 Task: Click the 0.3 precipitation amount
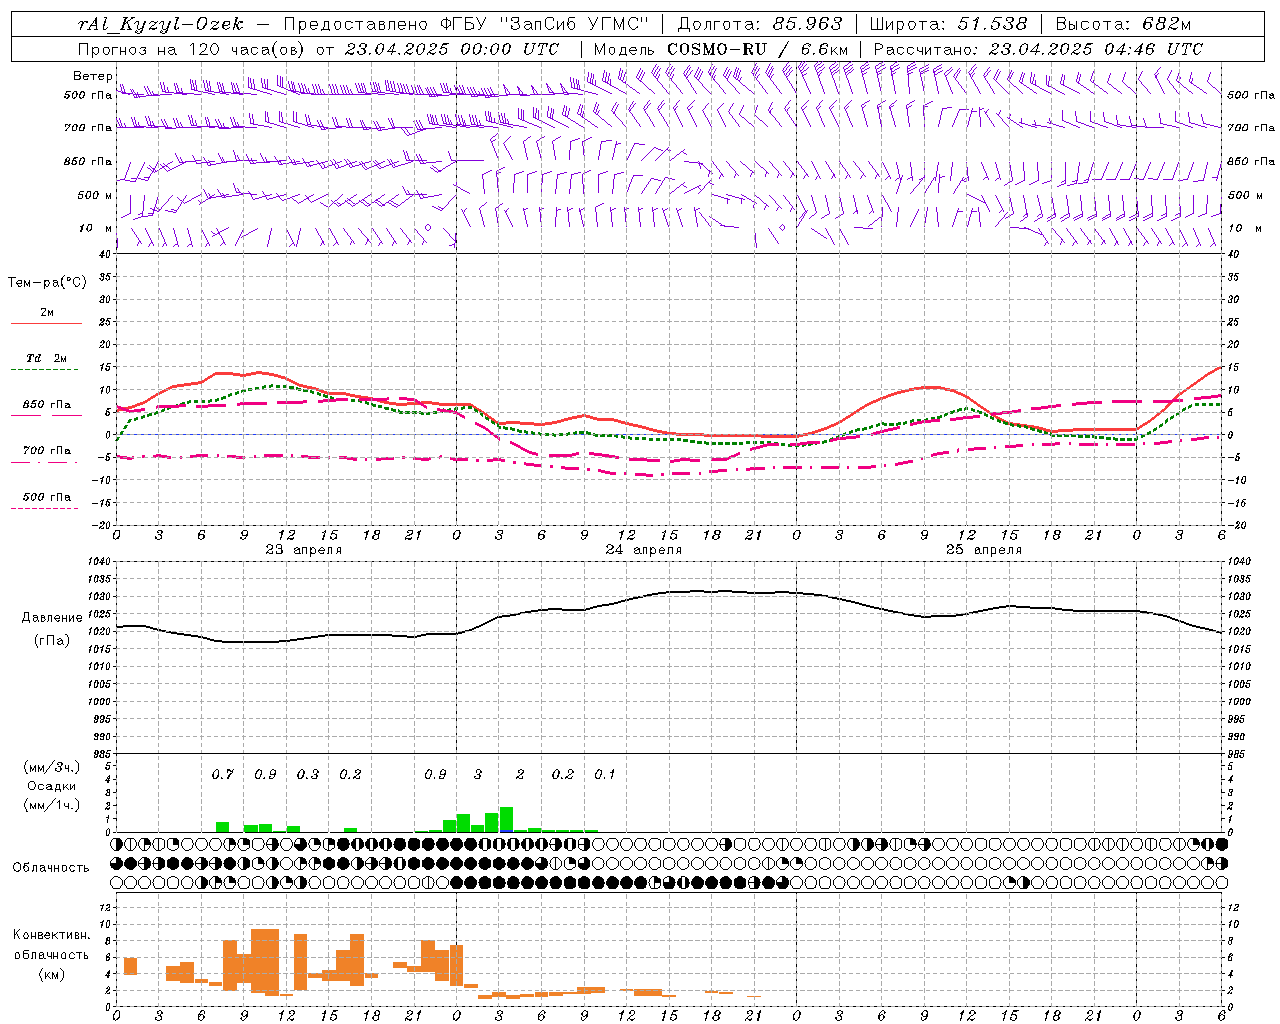308,774
